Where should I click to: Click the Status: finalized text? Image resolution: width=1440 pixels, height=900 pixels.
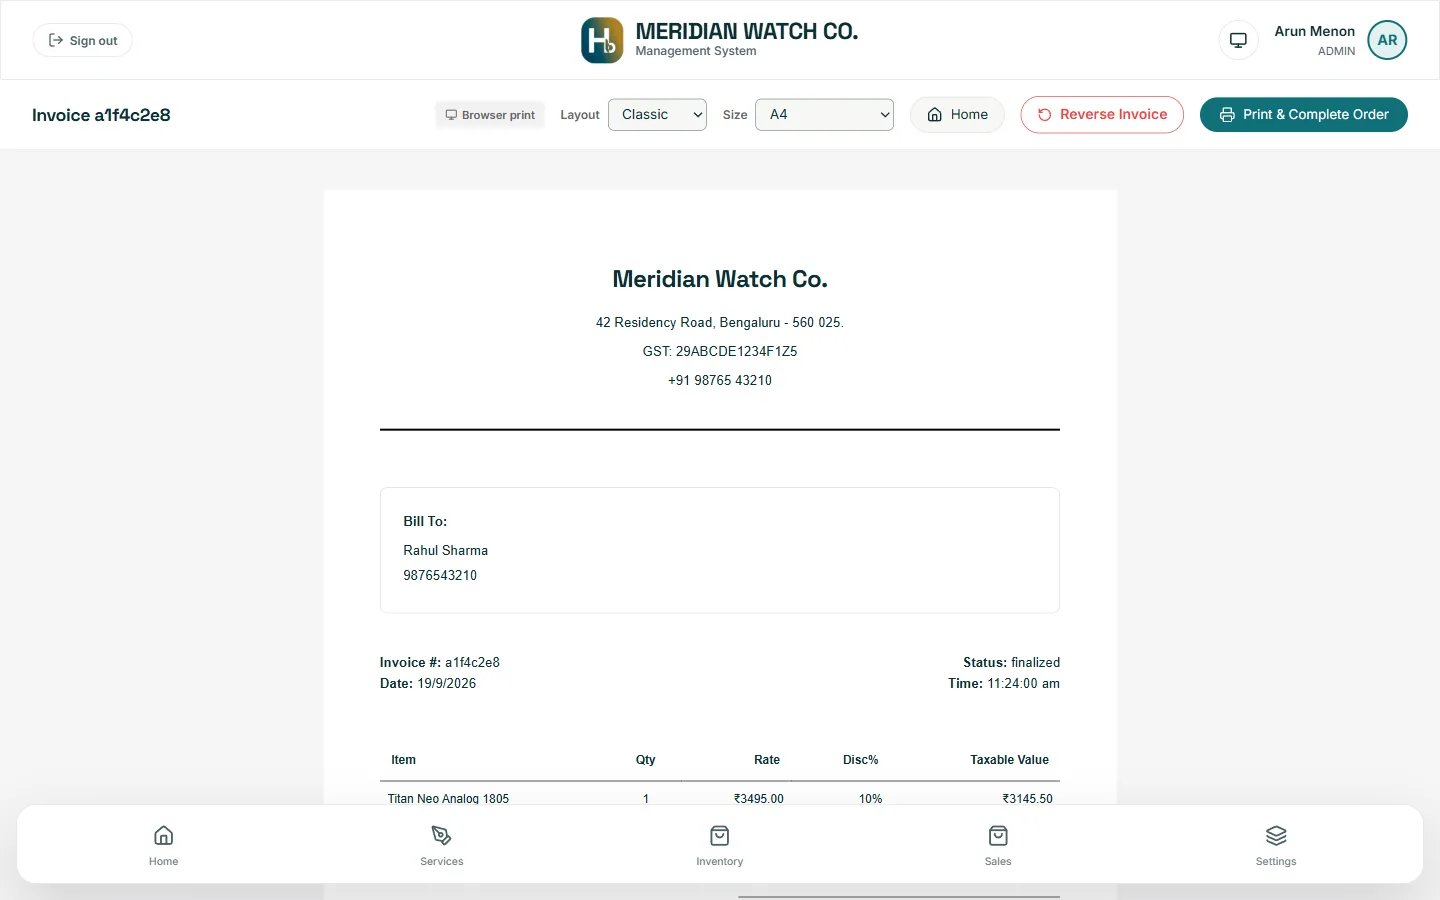click(1011, 662)
